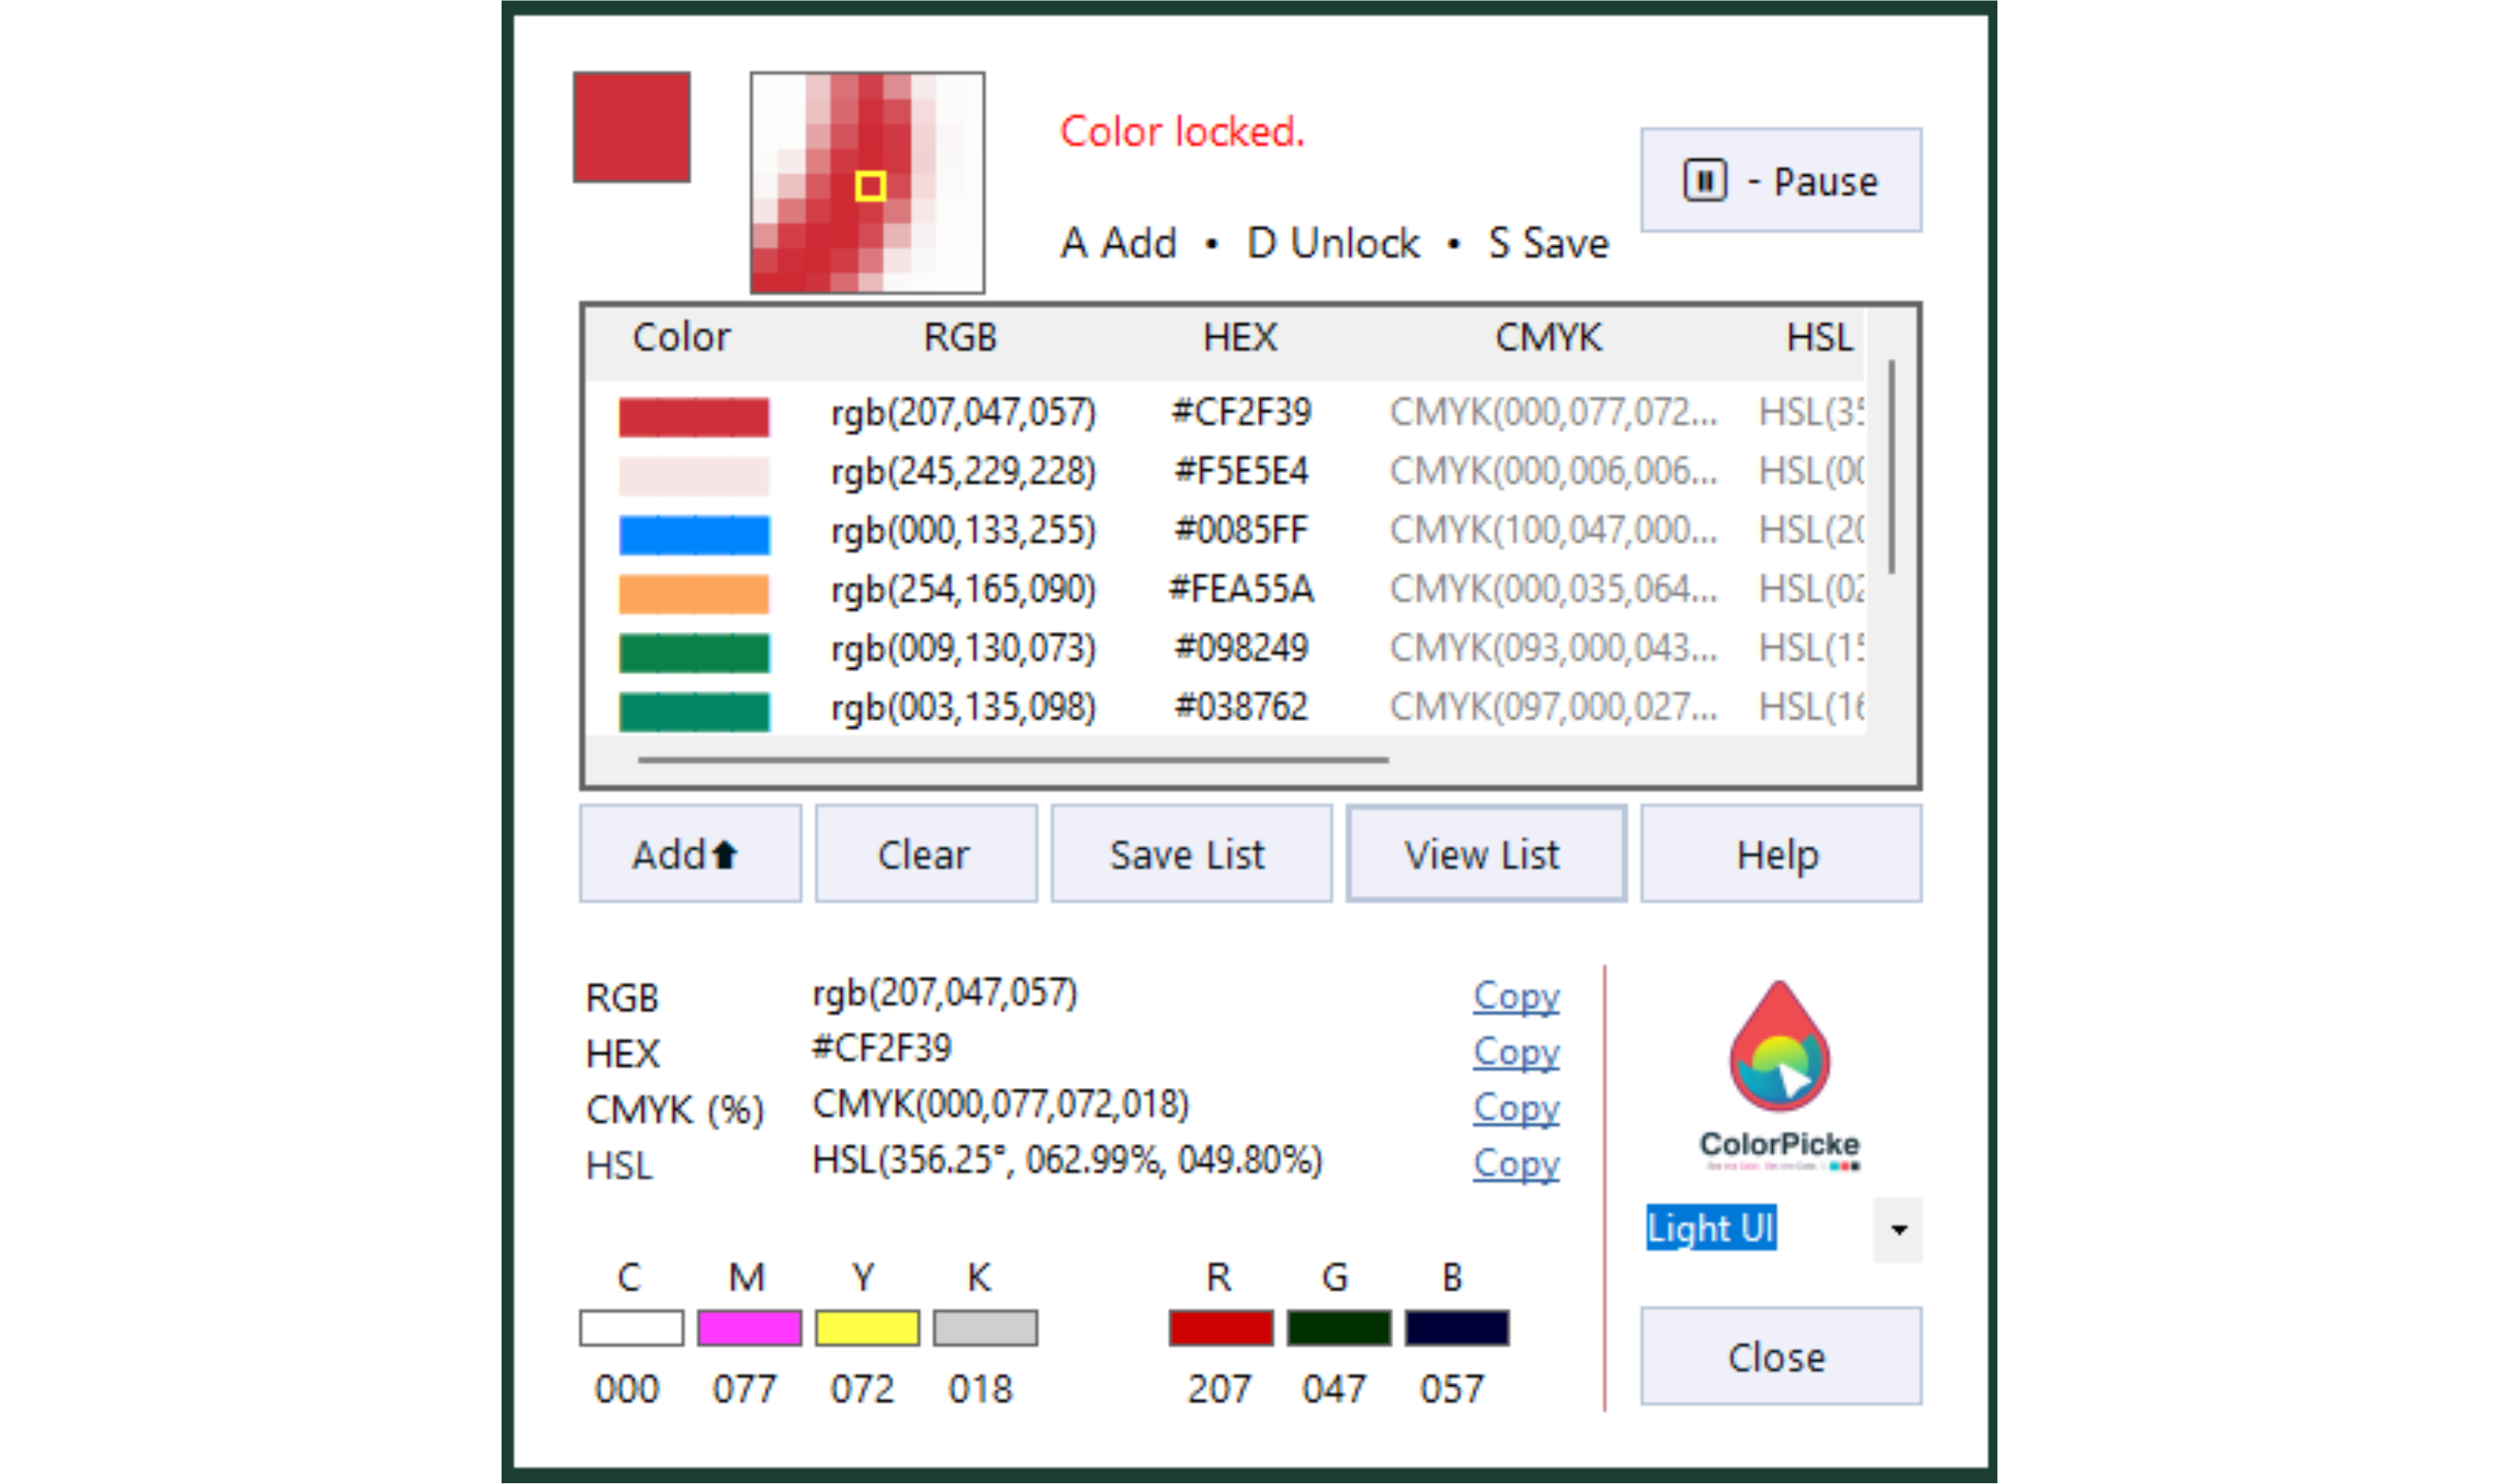Click the CMYK(000,035,064... cell
The image size is (2499, 1484).
1553,590
